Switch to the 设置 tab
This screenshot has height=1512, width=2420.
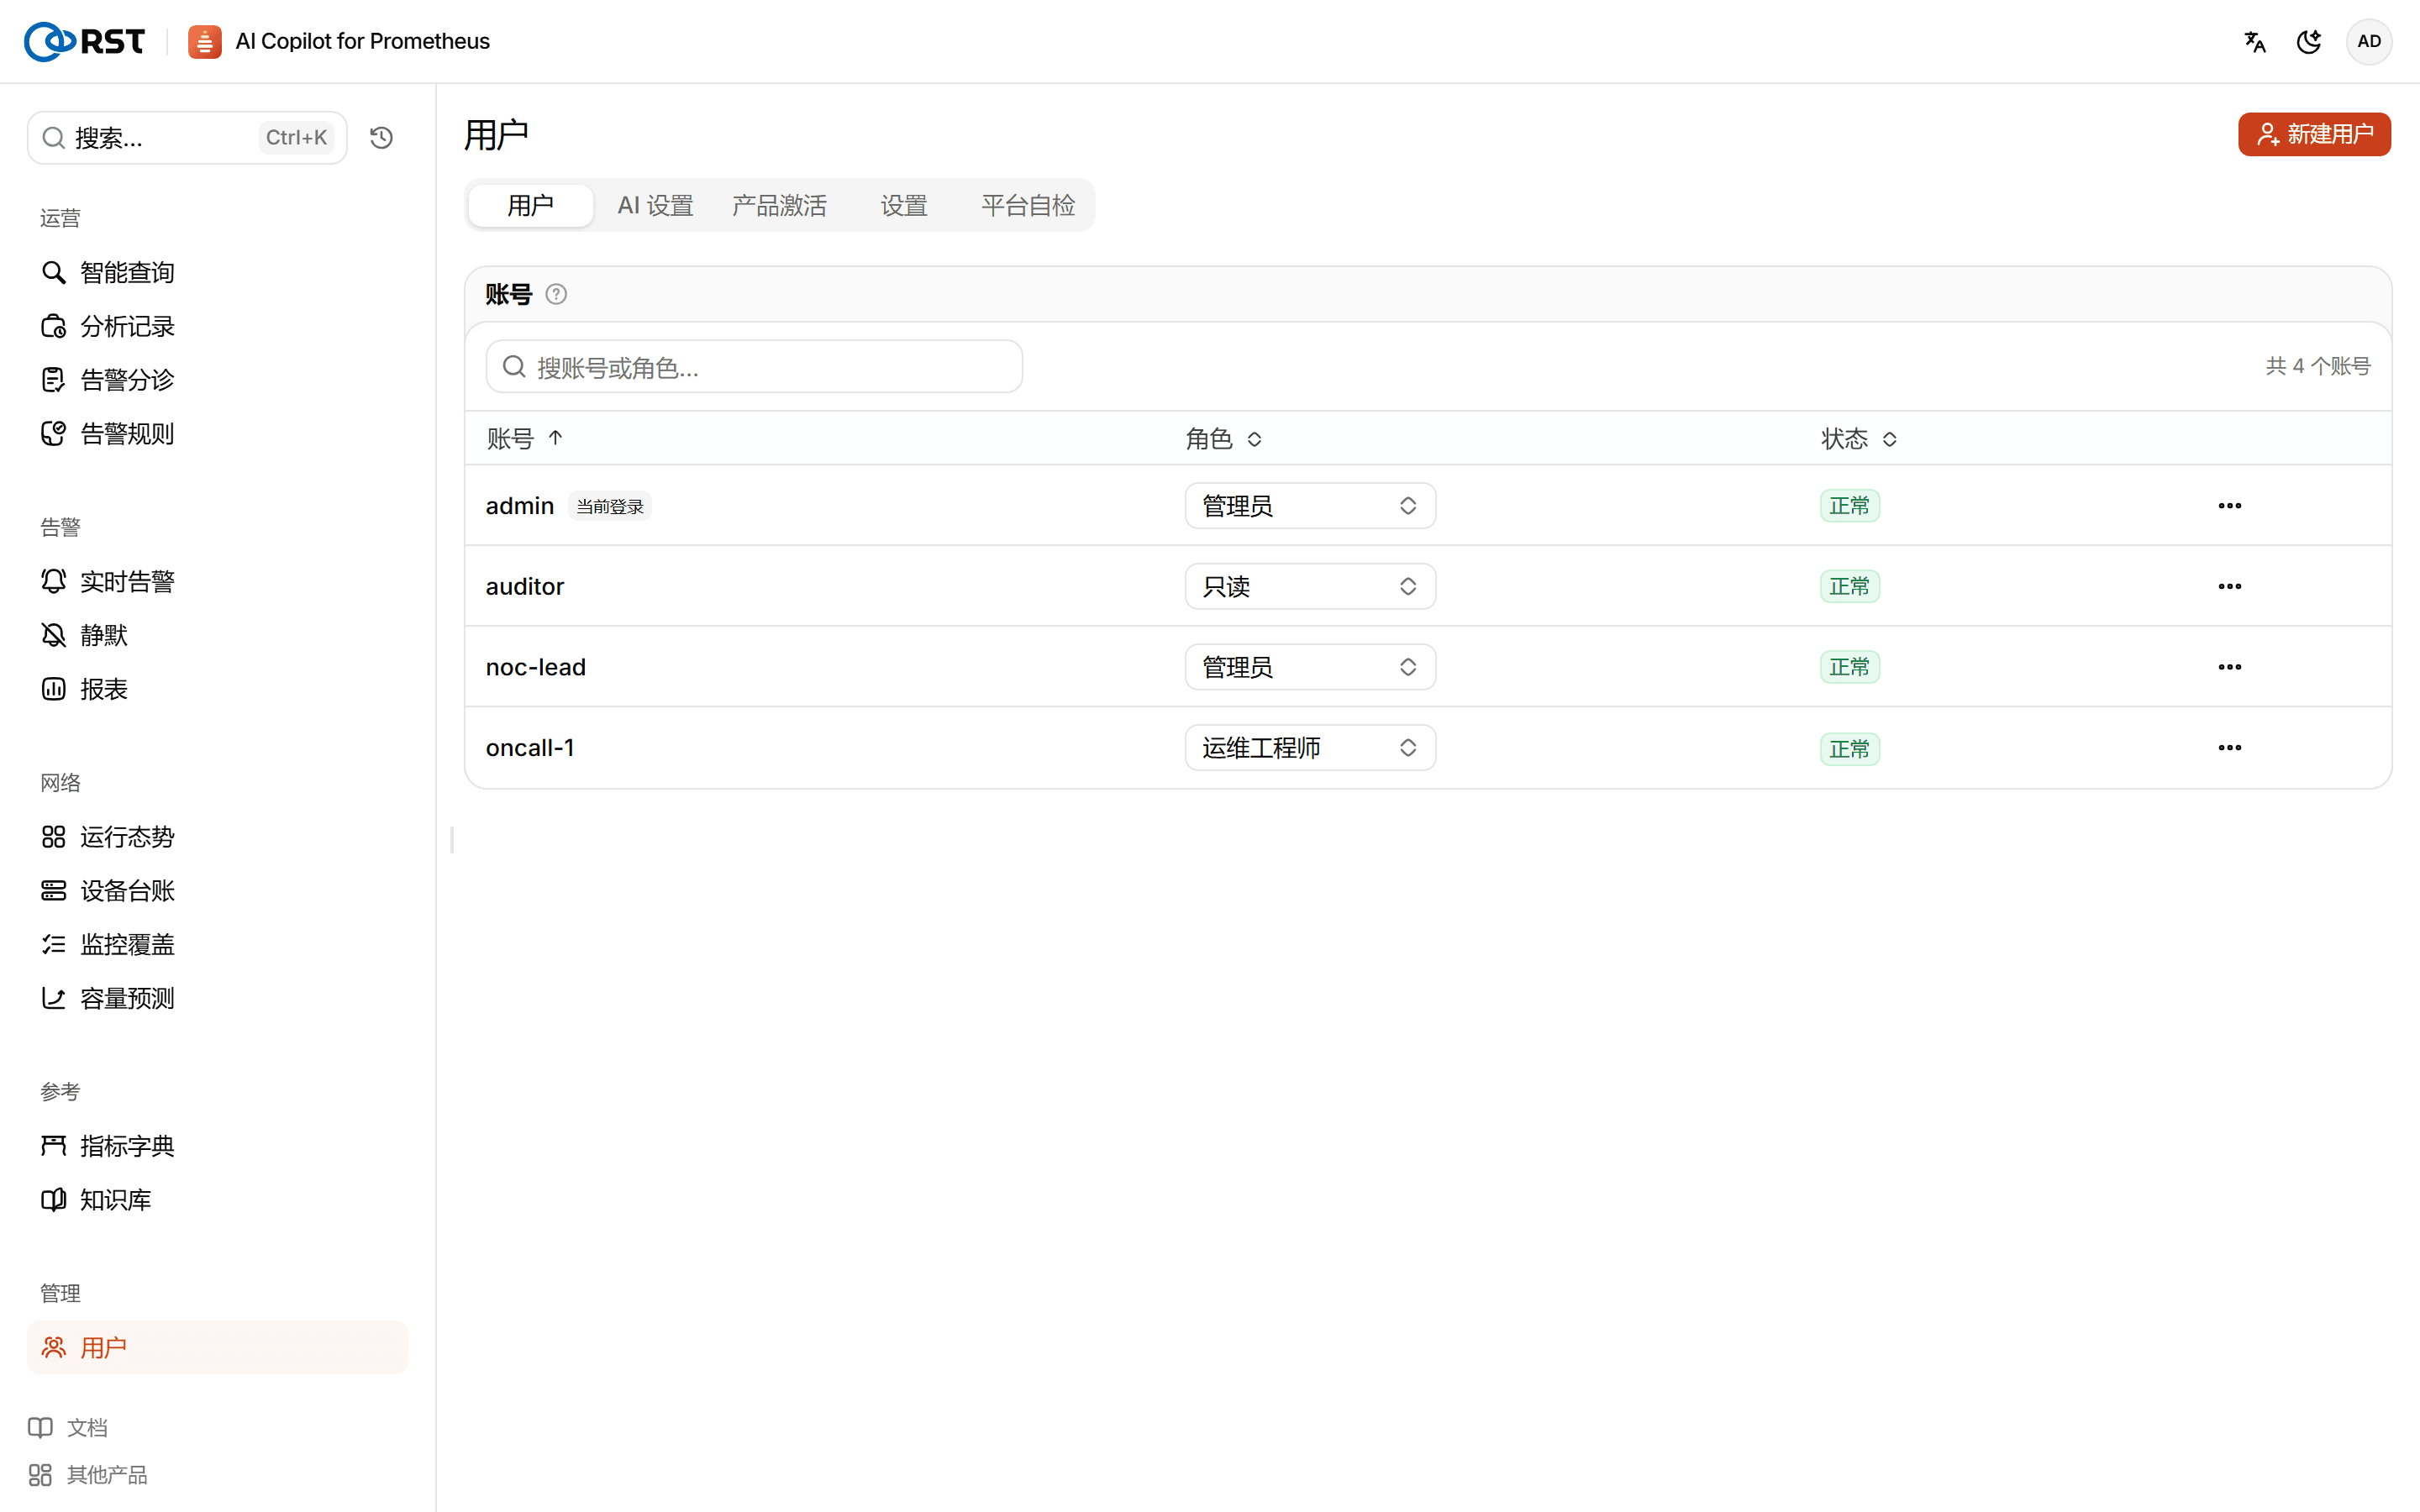[x=904, y=205]
